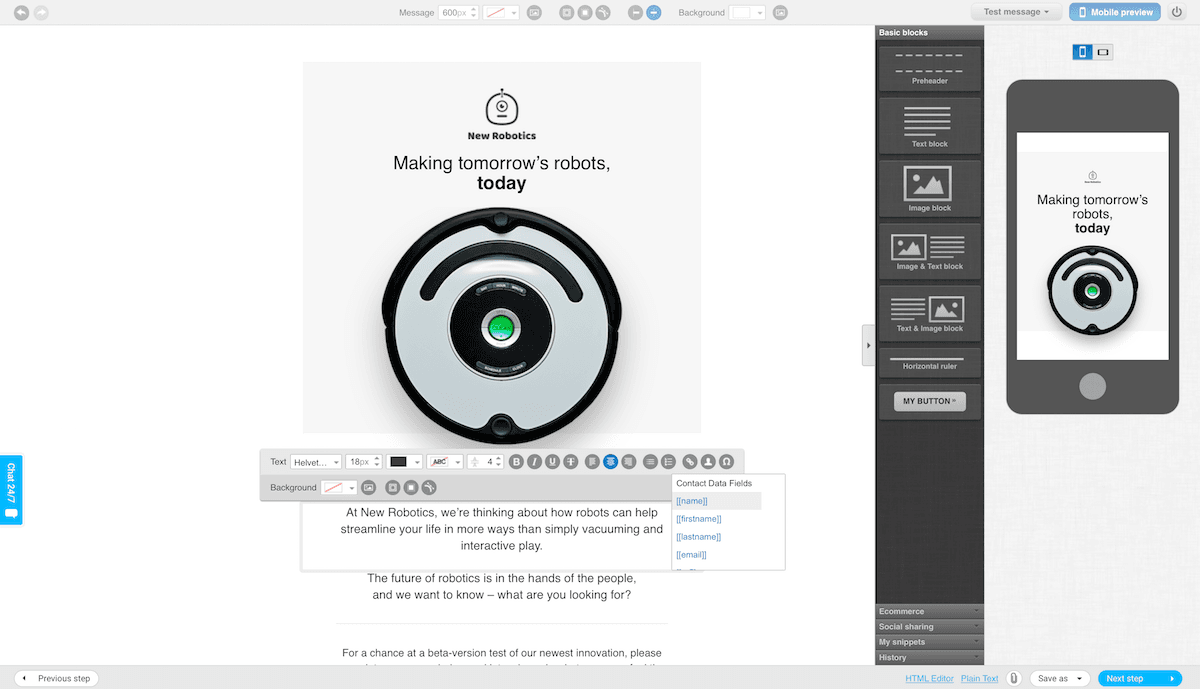This screenshot has height=689, width=1200.
Task: Open the ABC text highlight color dropdown
Action: pos(445,462)
